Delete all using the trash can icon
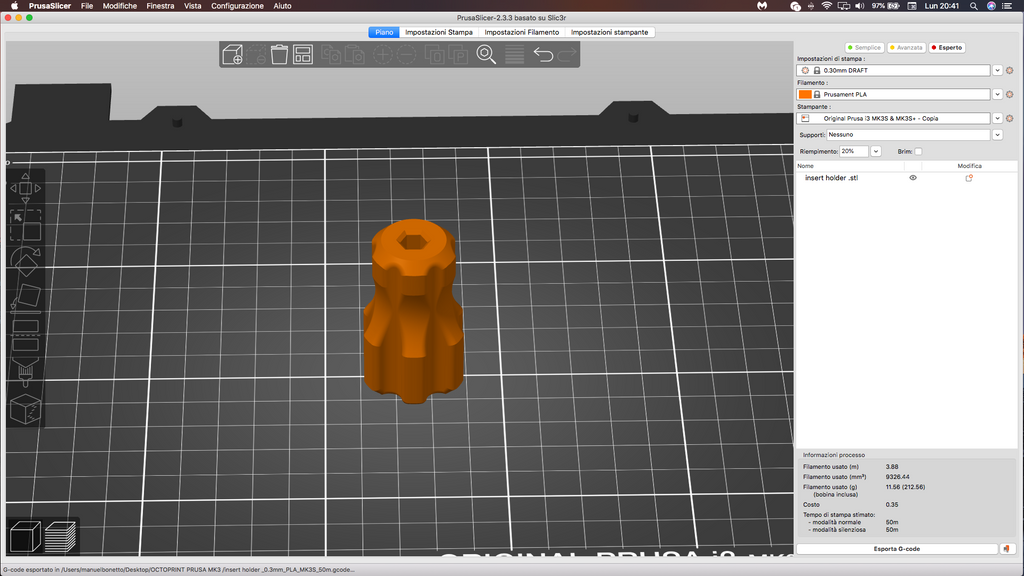The width and height of the screenshot is (1024, 576). coord(280,54)
